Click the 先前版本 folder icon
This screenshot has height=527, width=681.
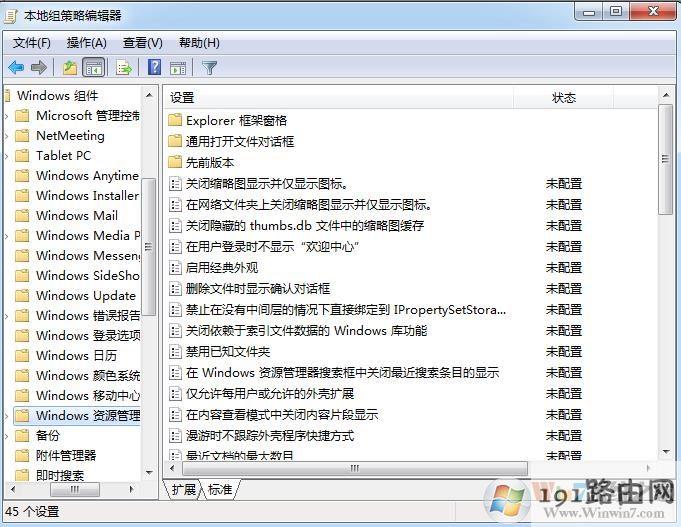coord(175,162)
